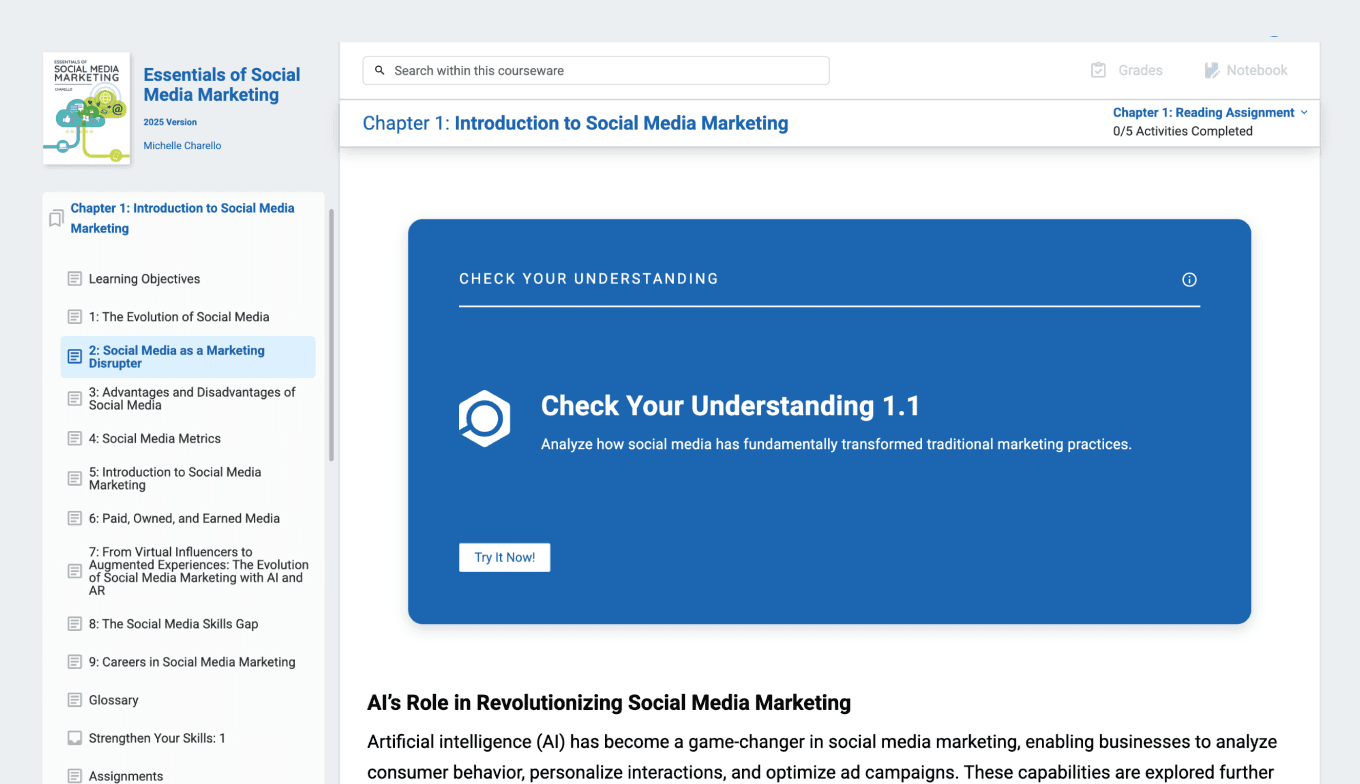Click the textbook cover thumbnail

coord(87,108)
